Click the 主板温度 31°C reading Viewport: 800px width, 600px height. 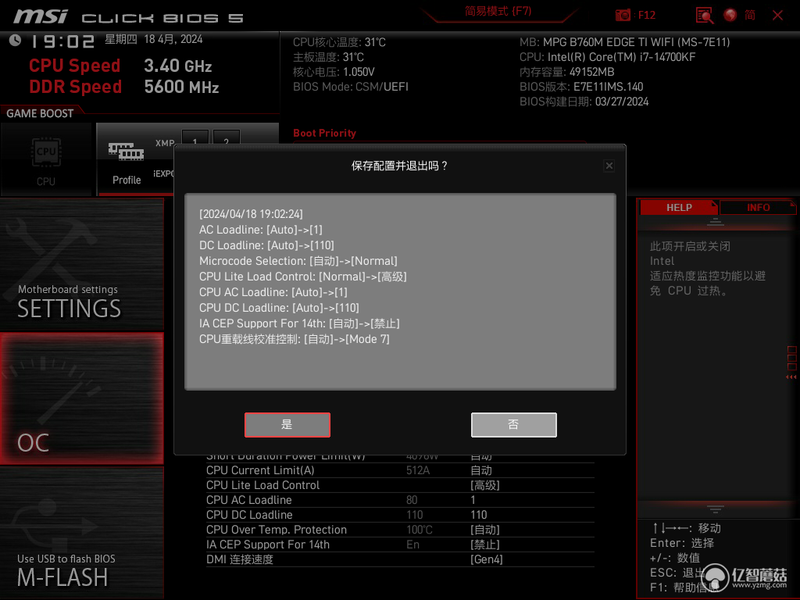point(329,57)
